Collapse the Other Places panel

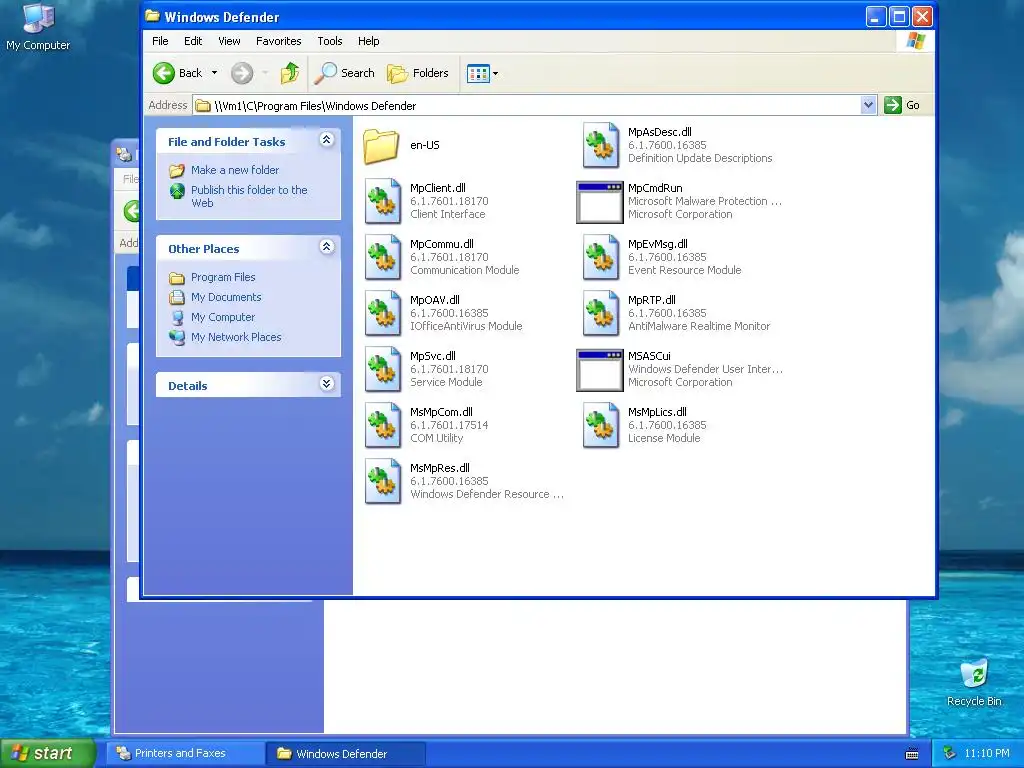click(327, 247)
